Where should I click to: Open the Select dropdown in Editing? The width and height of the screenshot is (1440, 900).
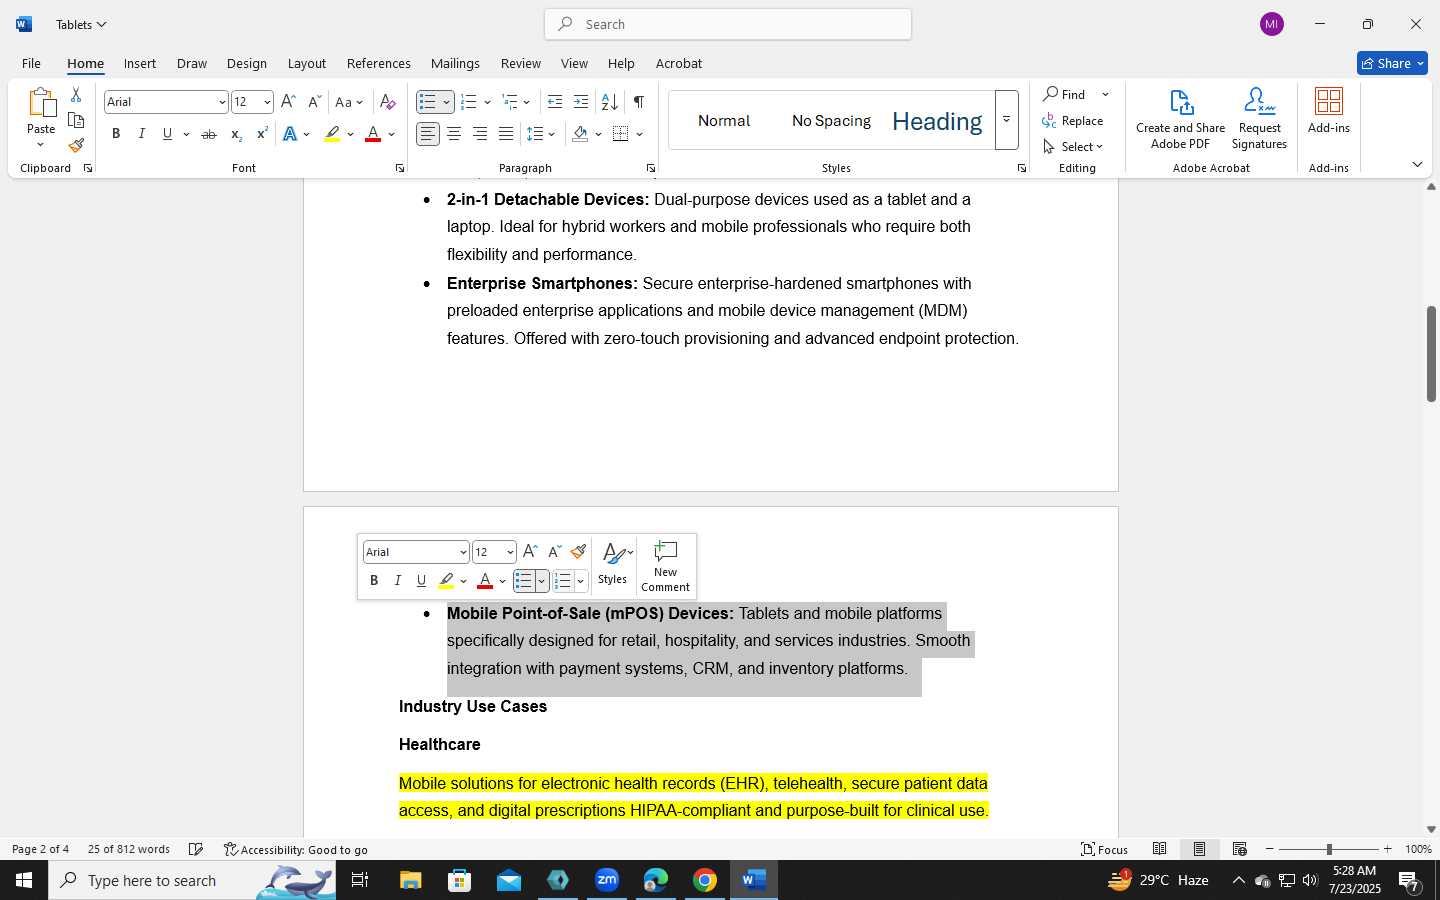[1073, 146]
